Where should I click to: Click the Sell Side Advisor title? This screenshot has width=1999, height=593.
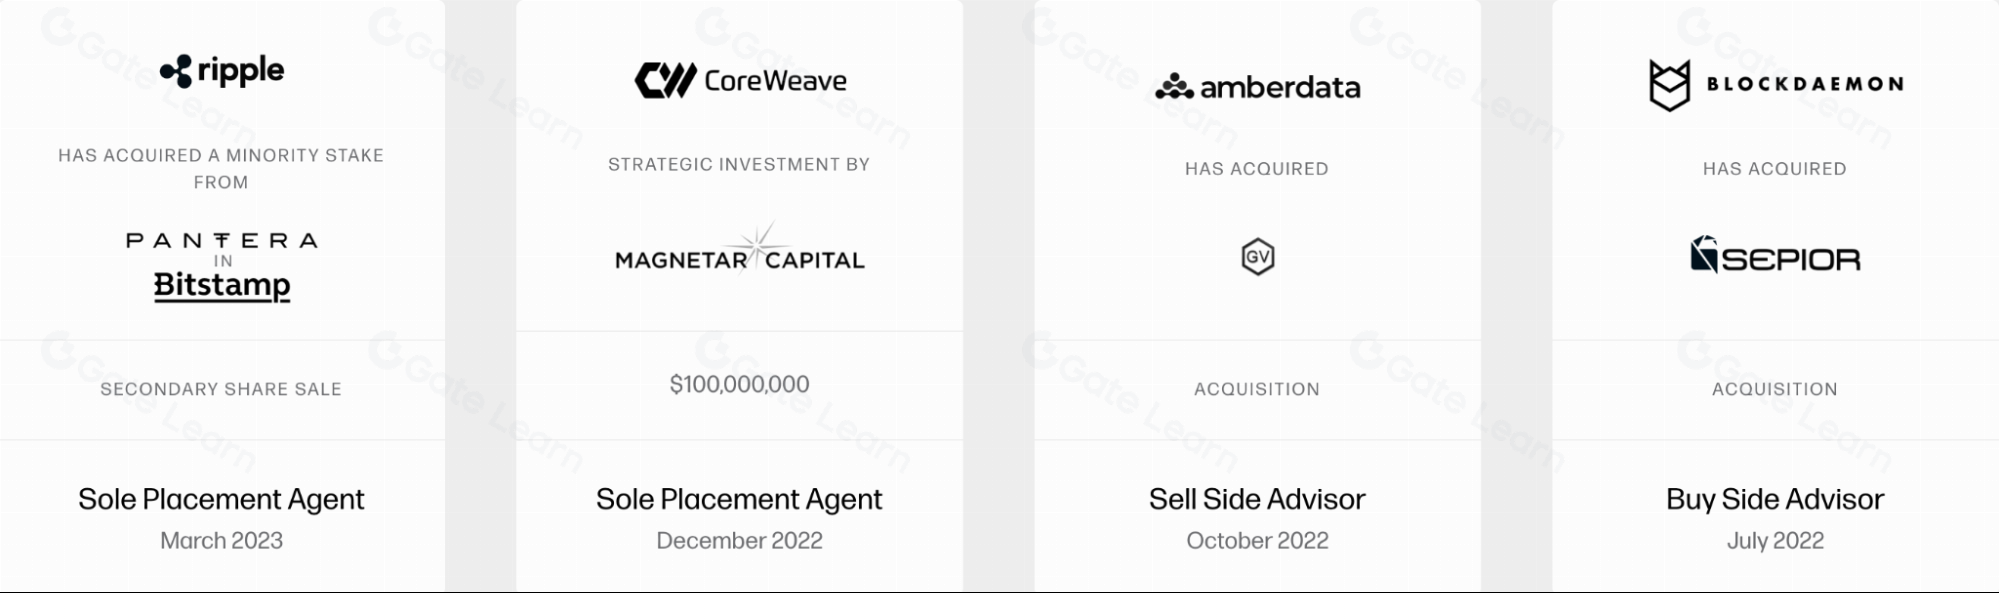coord(1257,499)
